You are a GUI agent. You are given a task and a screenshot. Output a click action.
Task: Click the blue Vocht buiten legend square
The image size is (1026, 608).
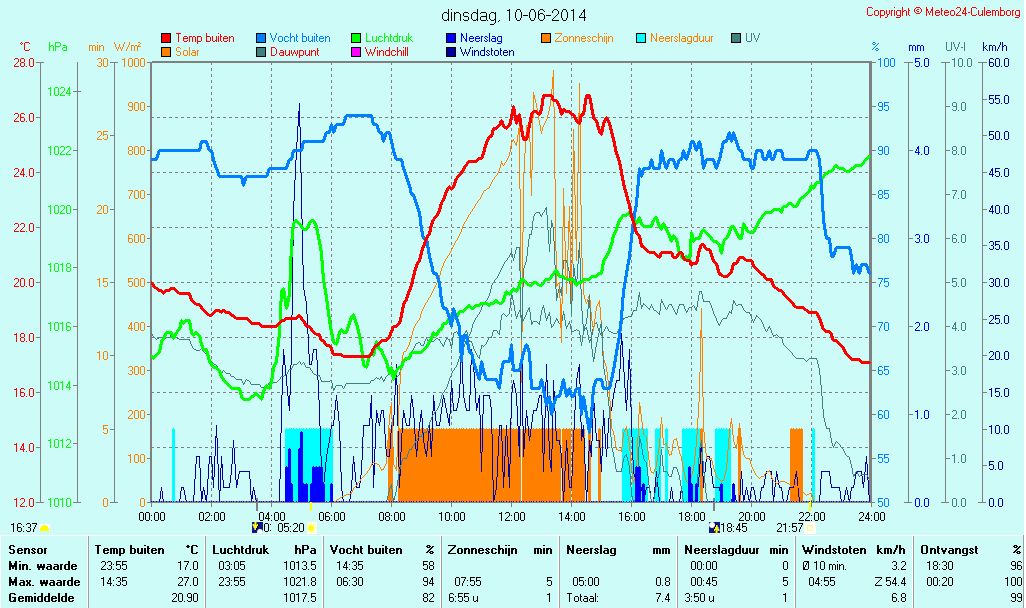click(261, 38)
